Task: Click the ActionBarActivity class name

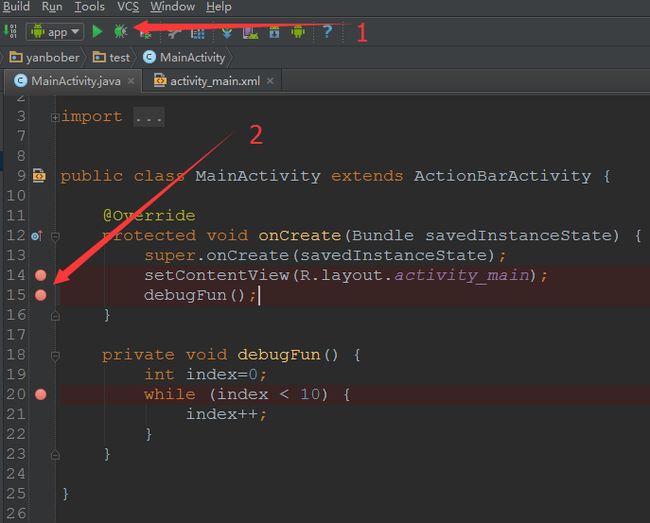Action: [x=502, y=176]
